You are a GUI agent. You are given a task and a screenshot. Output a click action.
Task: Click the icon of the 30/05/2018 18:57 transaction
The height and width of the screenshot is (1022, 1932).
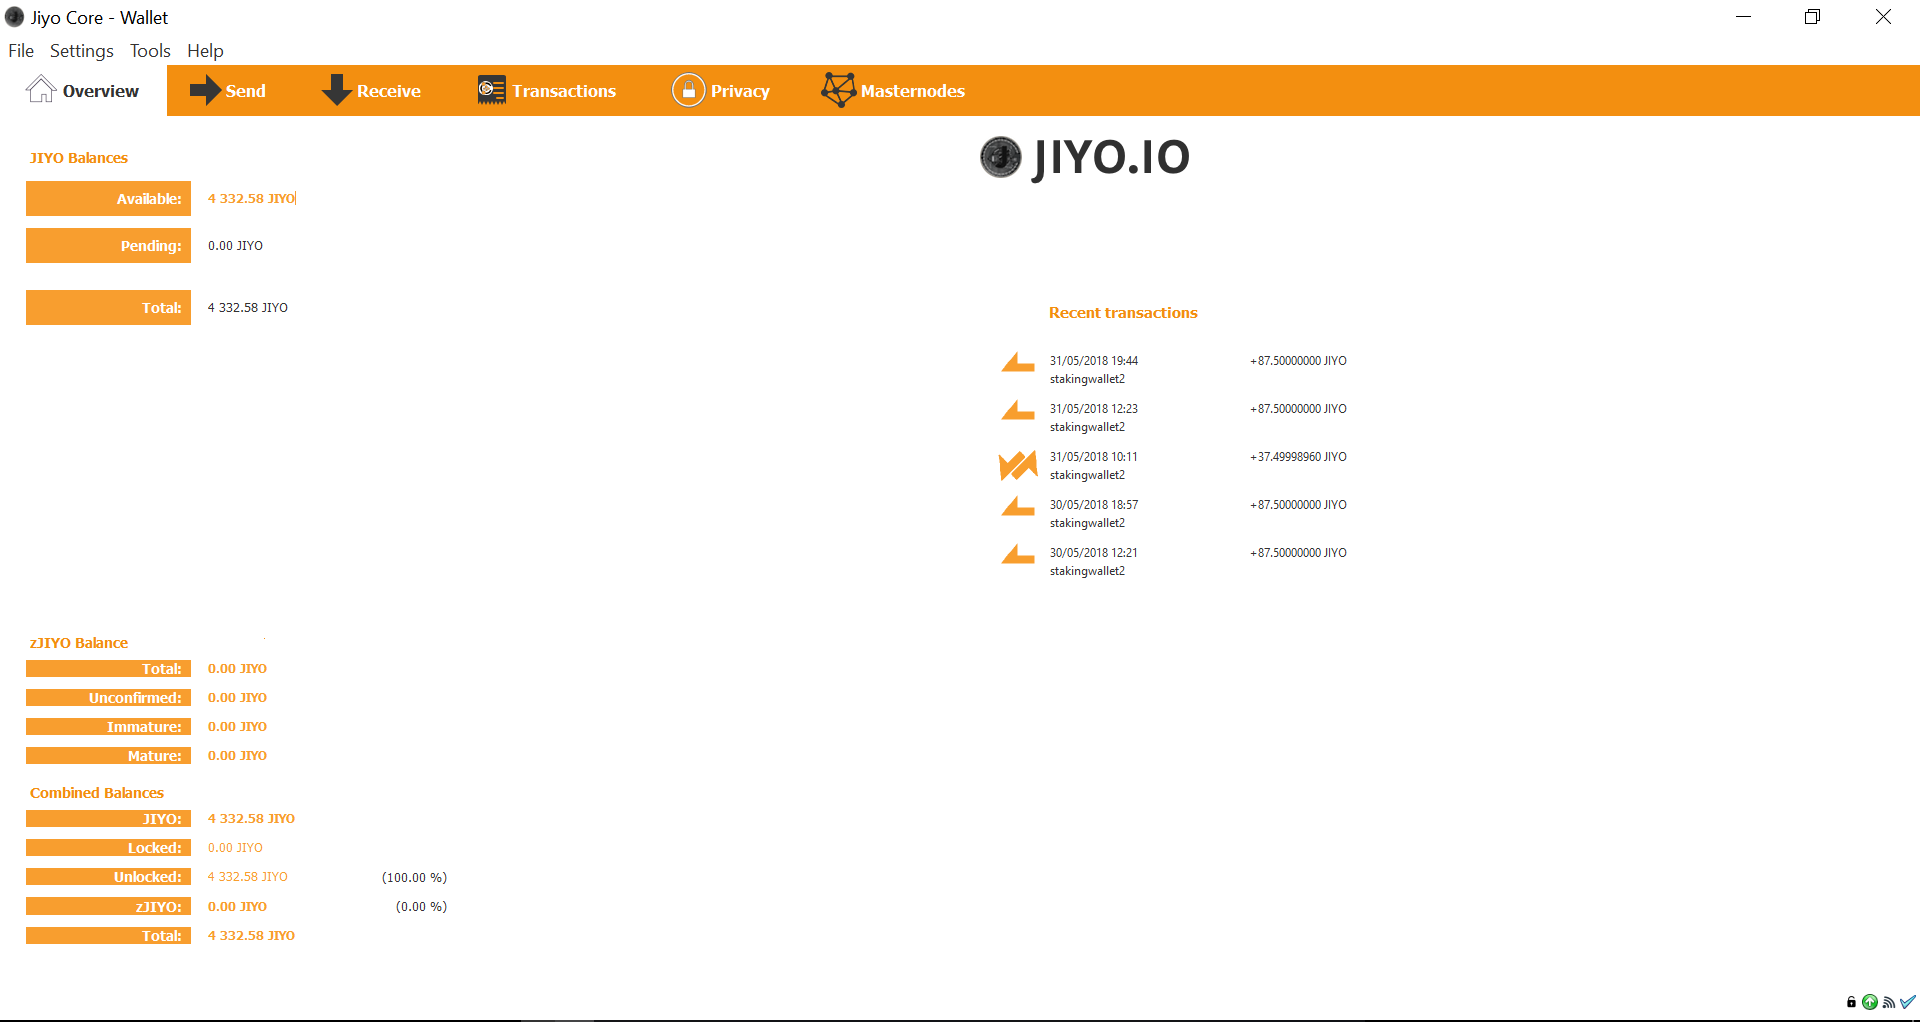pos(1018,506)
